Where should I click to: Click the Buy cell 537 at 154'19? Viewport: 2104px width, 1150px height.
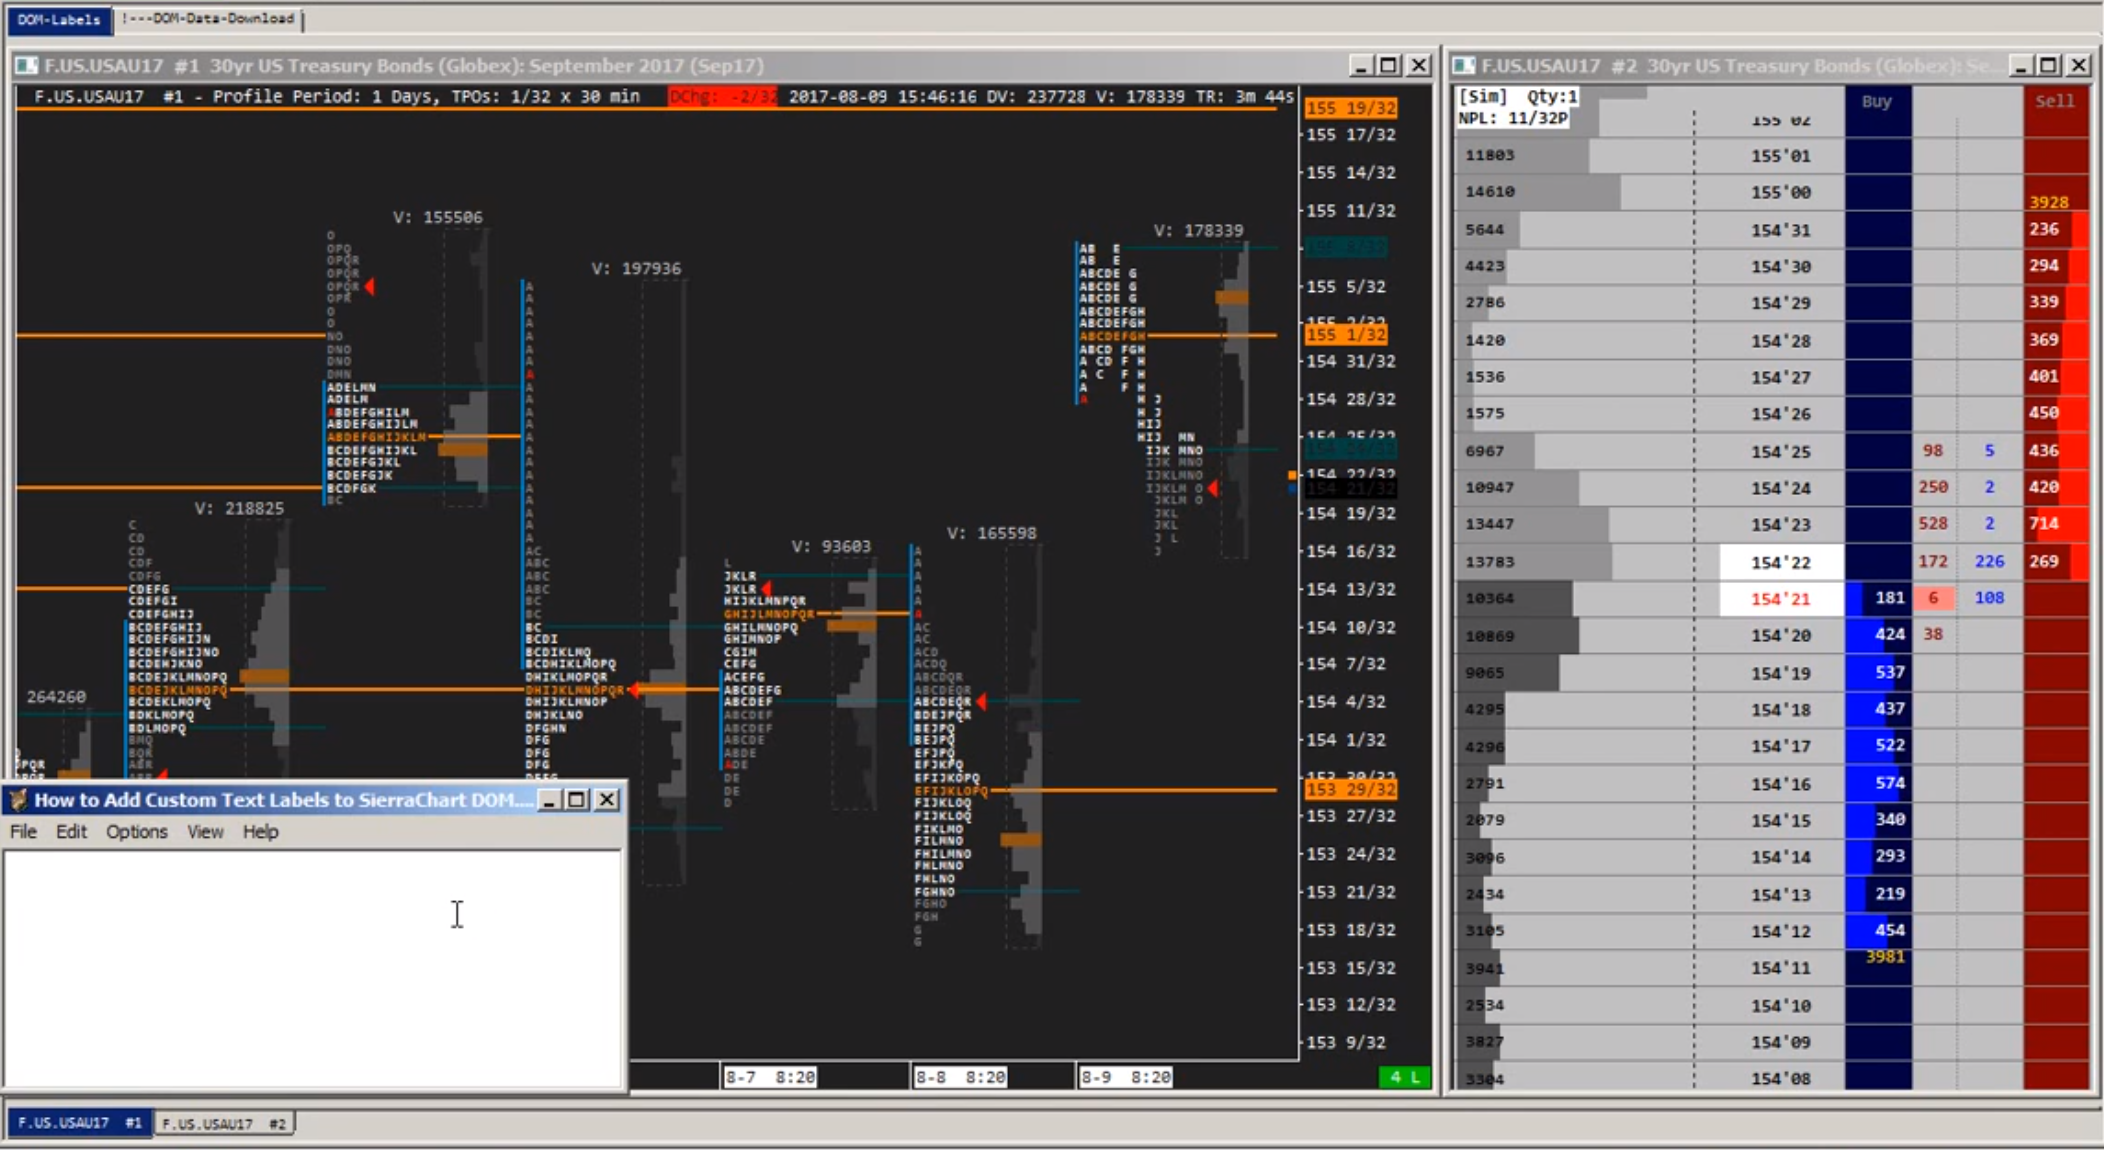pos(1879,672)
